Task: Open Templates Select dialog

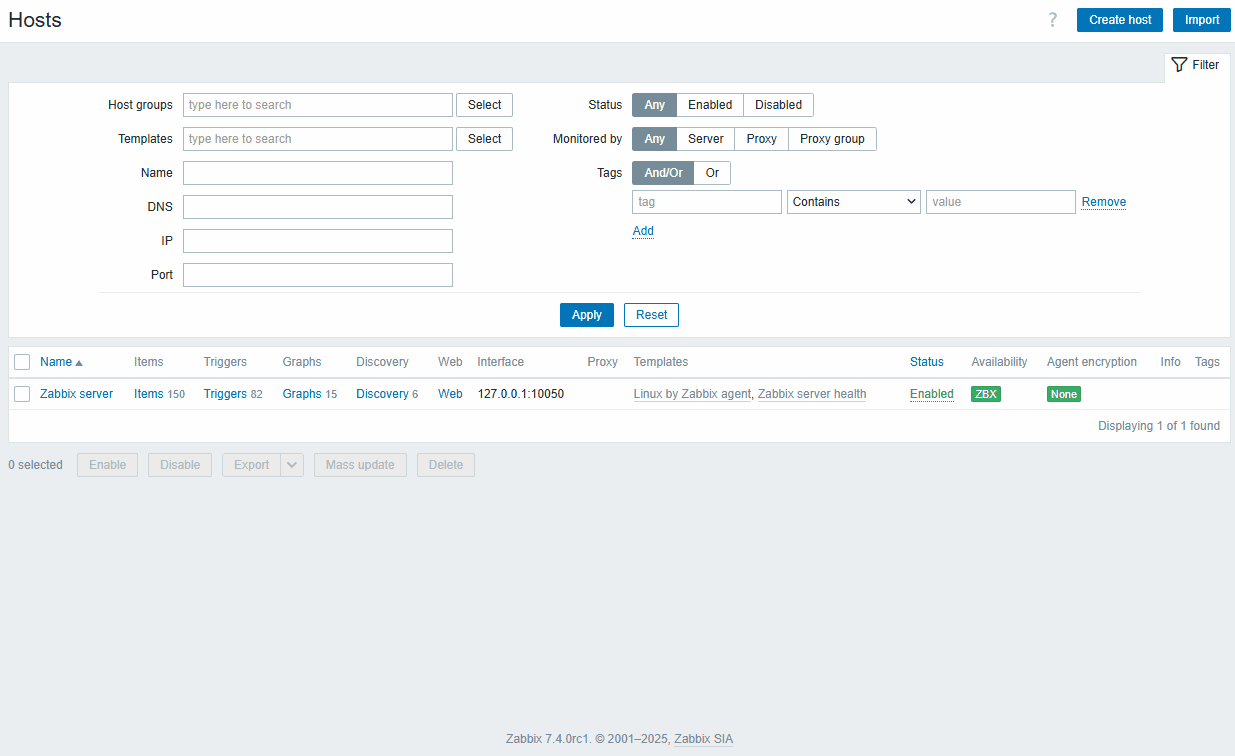Action: click(484, 139)
